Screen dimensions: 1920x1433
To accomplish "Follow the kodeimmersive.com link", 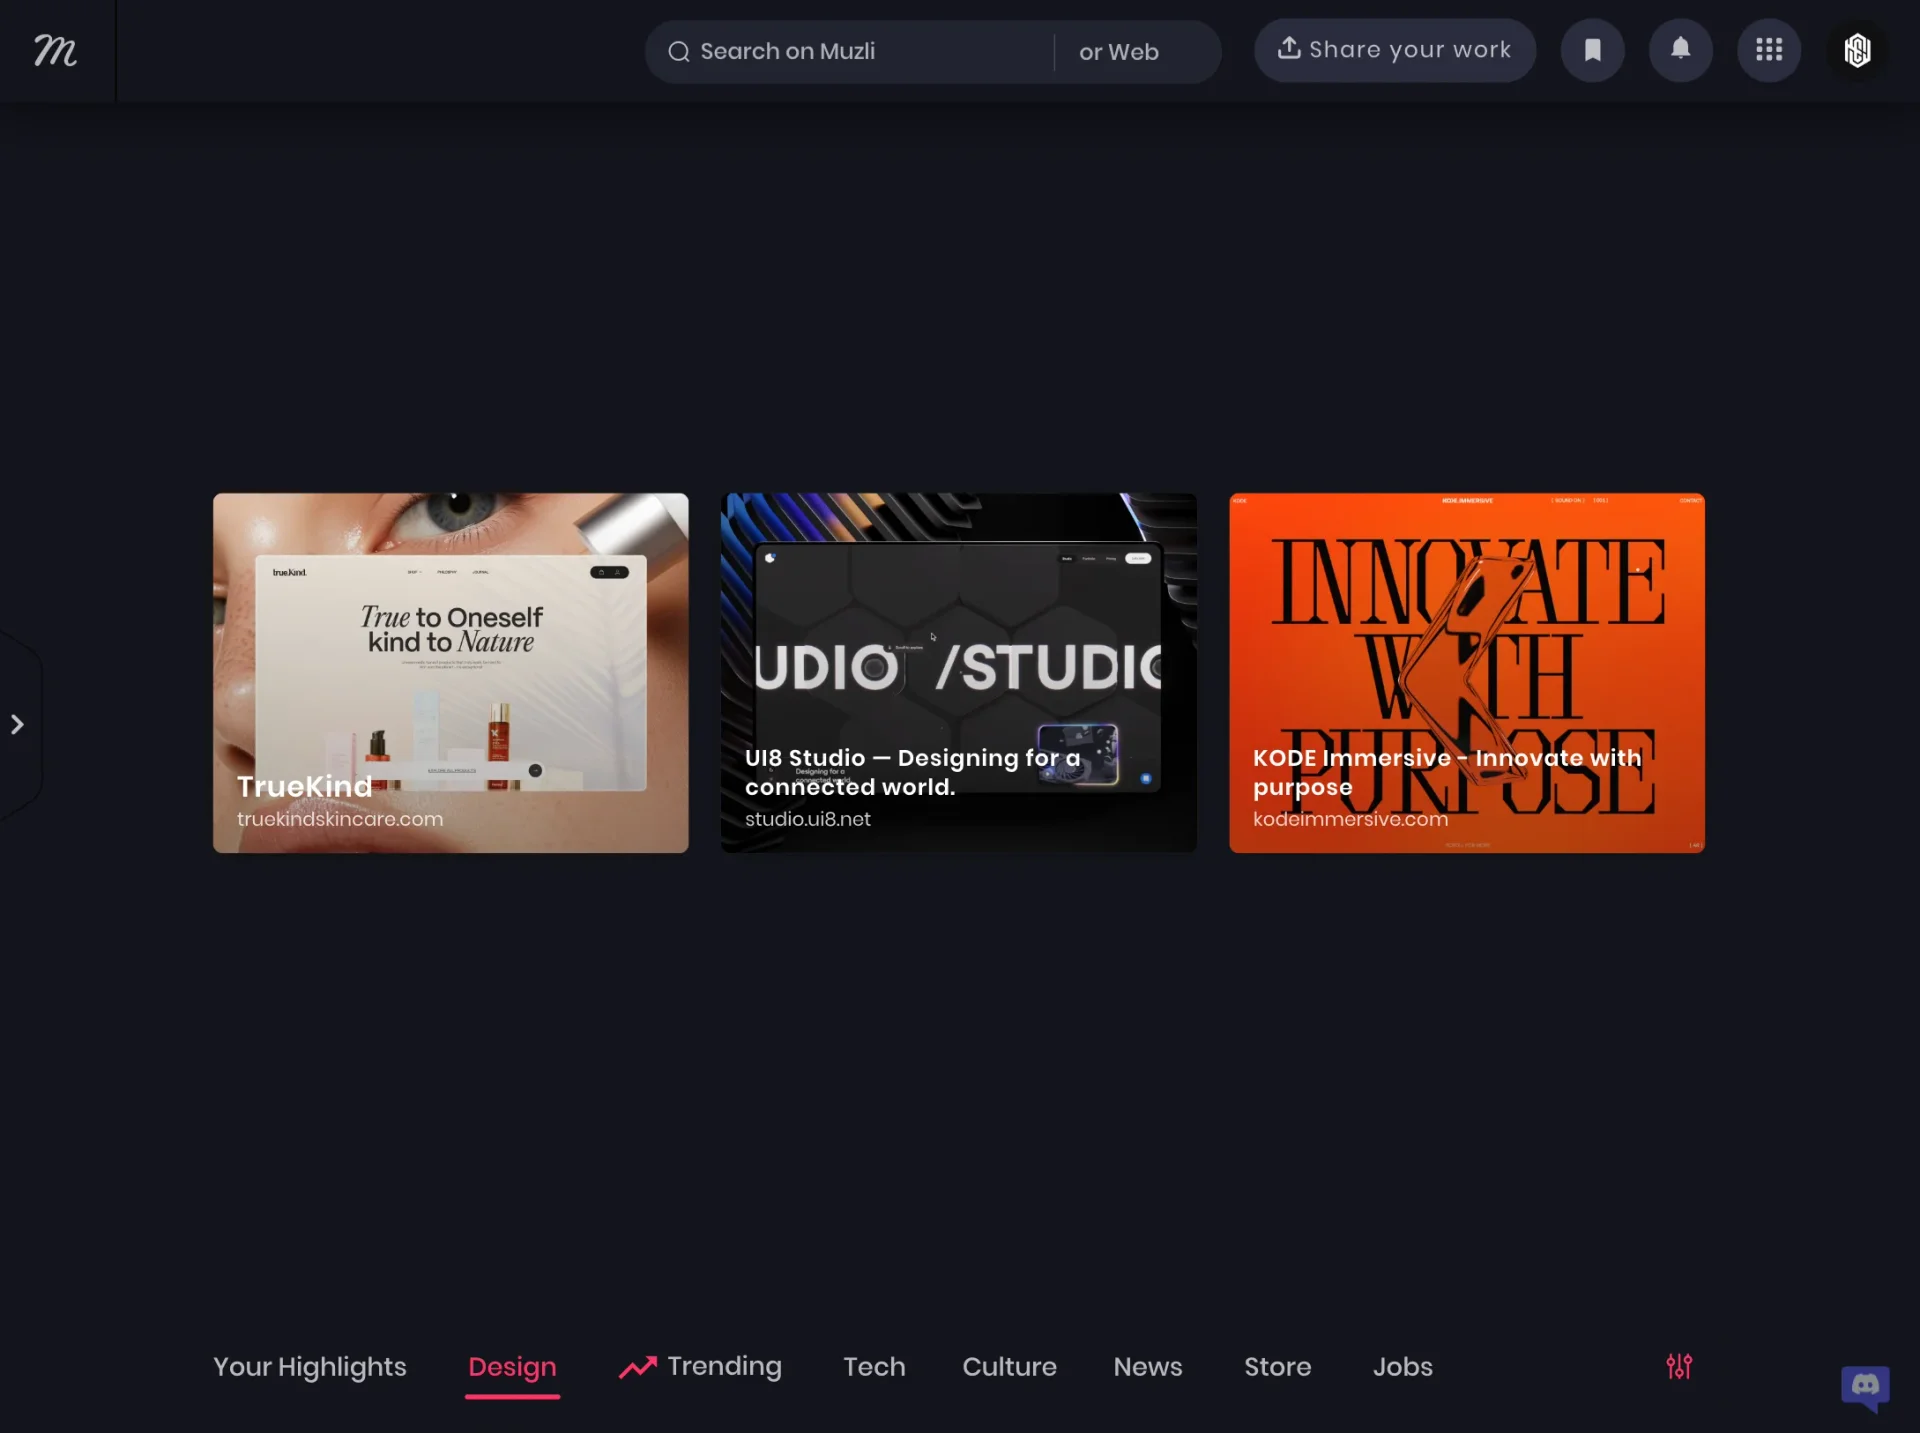I will (1350, 818).
